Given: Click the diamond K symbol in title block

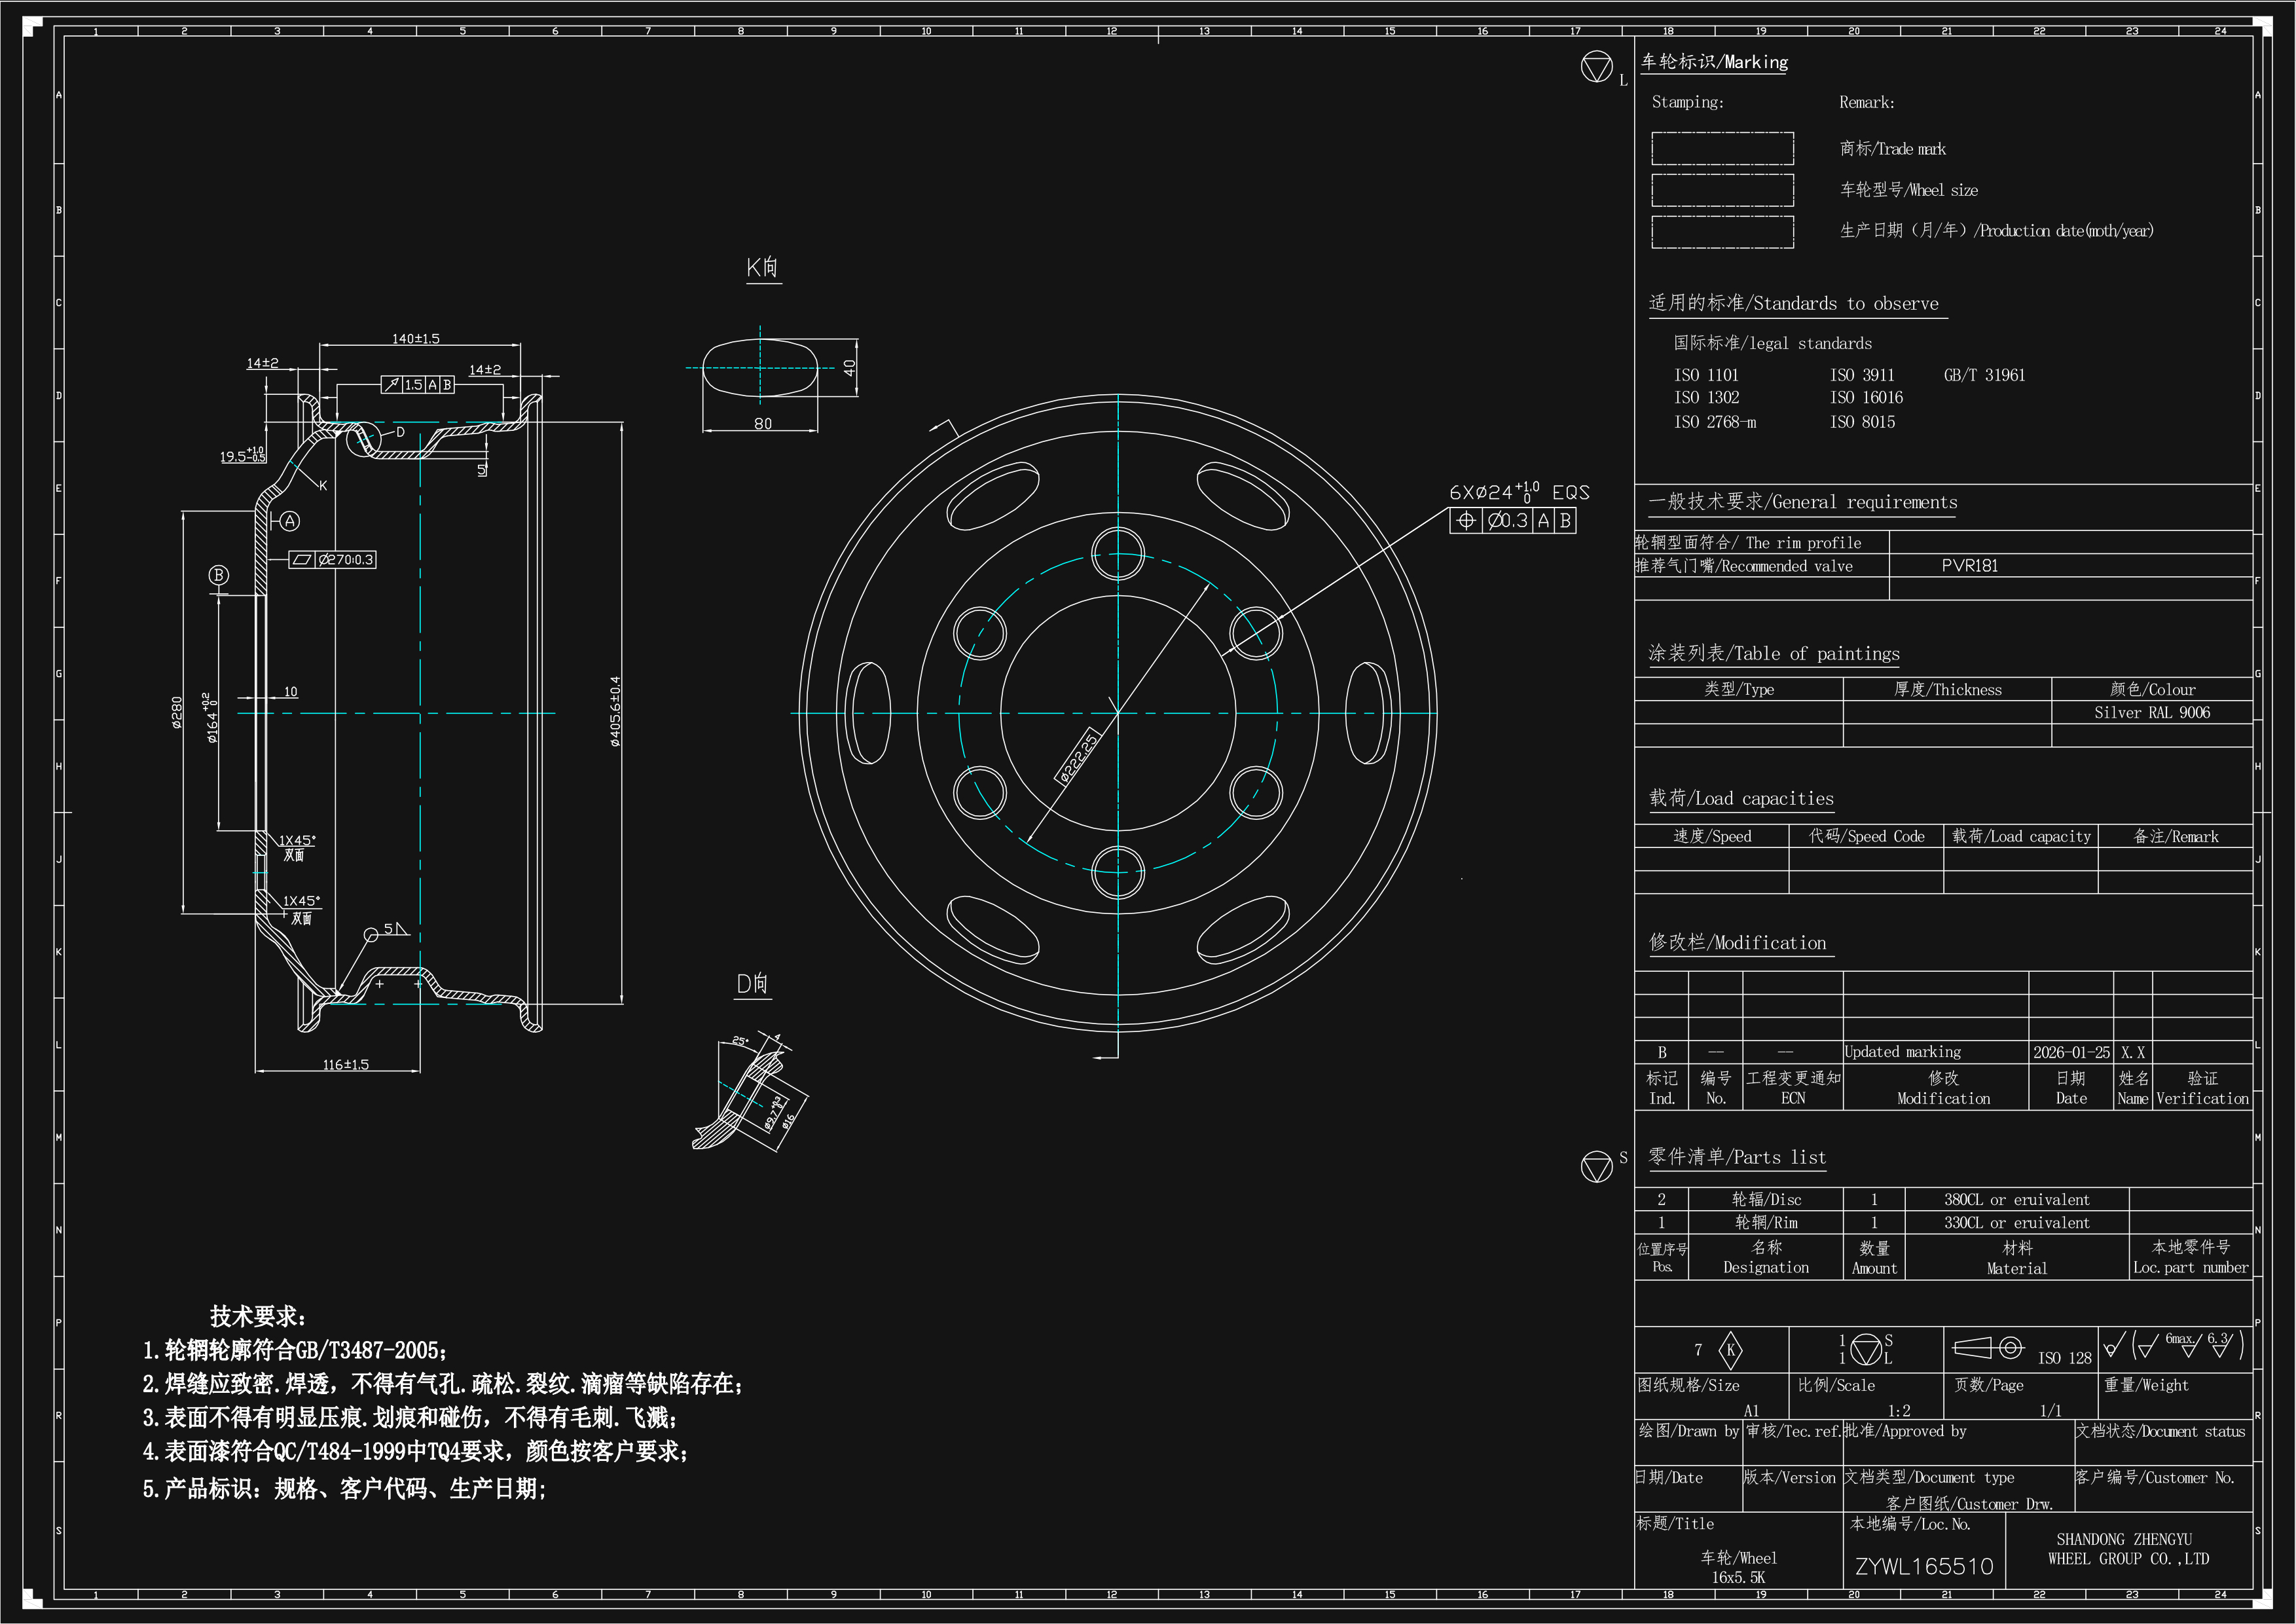Looking at the screenshot, I should (x=1730, y=1350).
